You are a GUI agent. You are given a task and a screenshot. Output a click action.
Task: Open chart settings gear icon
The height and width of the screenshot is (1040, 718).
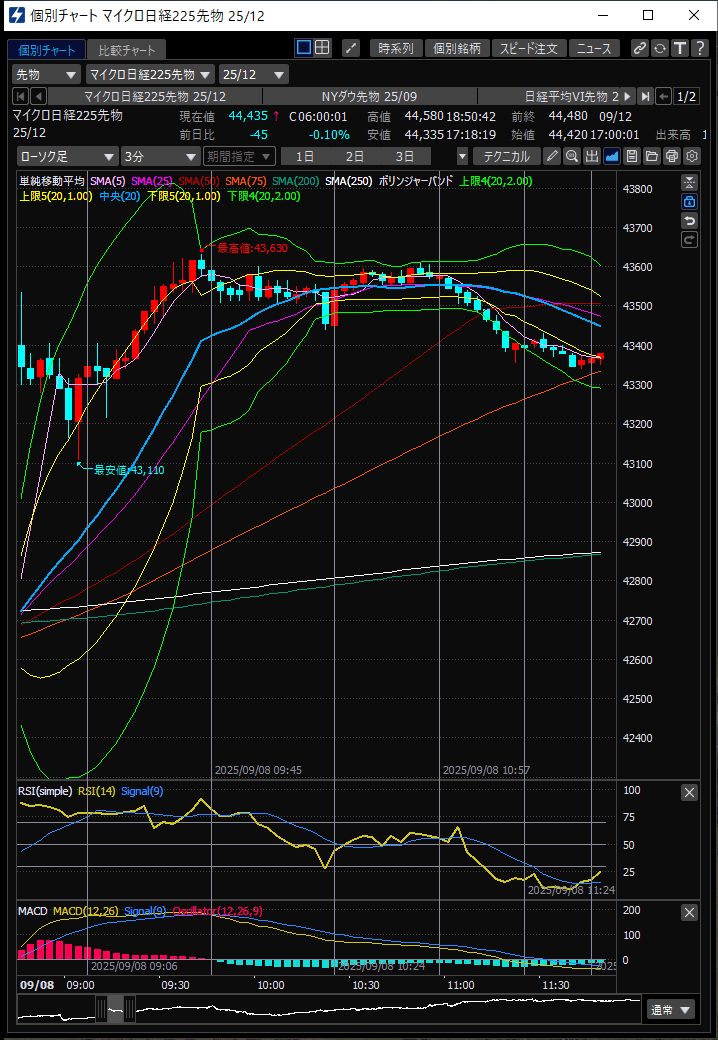click(x=692, y=157)
